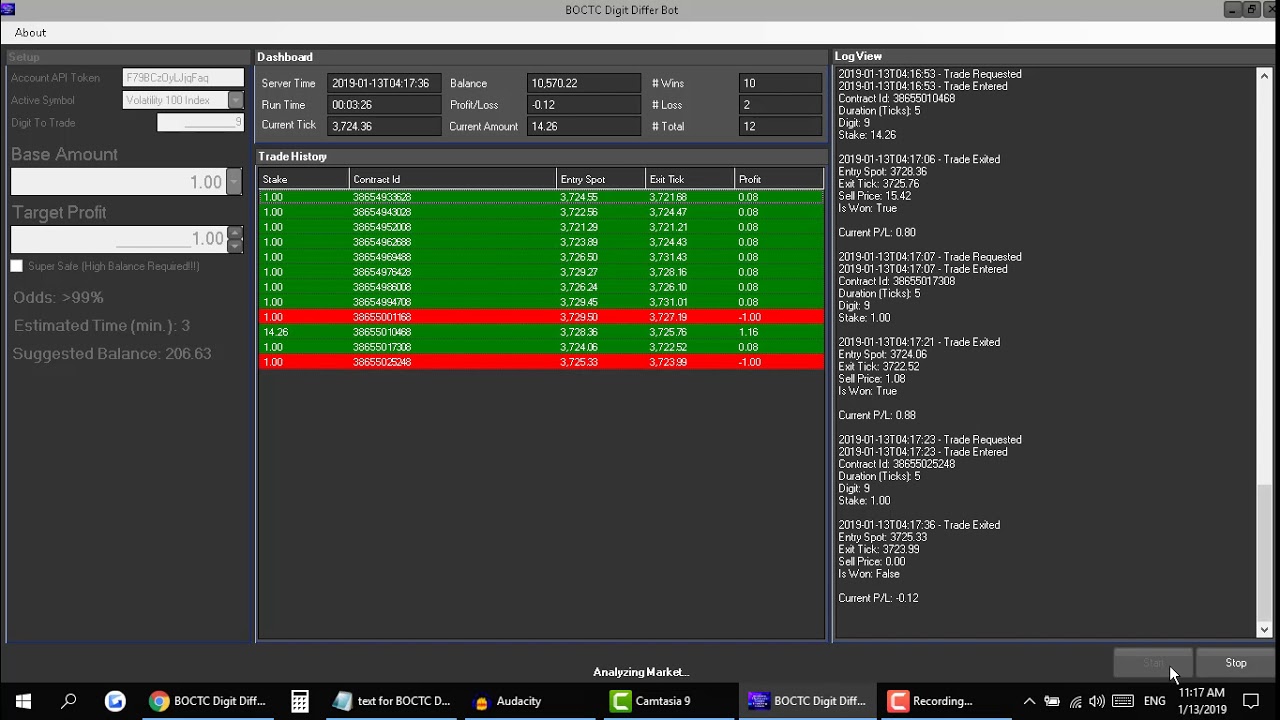Switch to BOCTC Digit Differ Bot taskbar item
This screenshot has height=720, width=1280.
[x=807, y=701]
